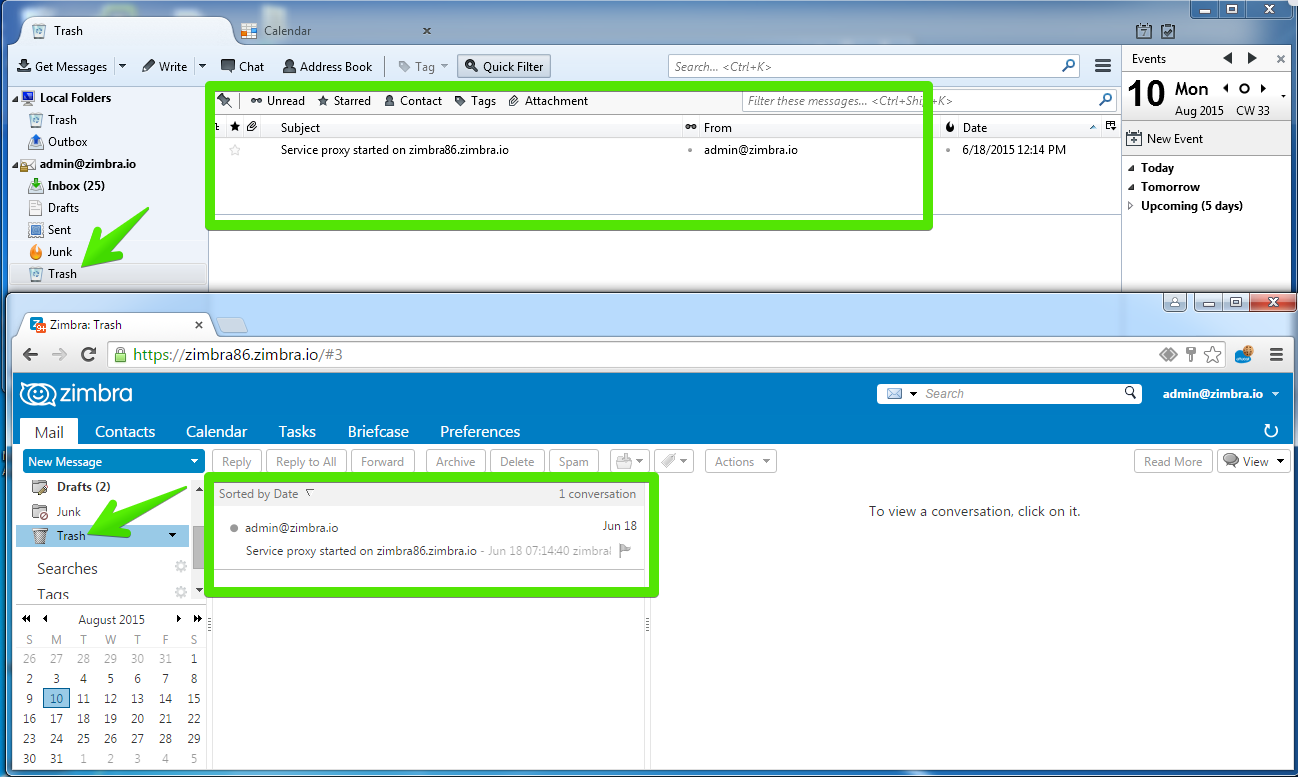1298x777 pixels.
Task: Select Inbox (25) folder in Thunderbird
Action: [x=76, y=186]
